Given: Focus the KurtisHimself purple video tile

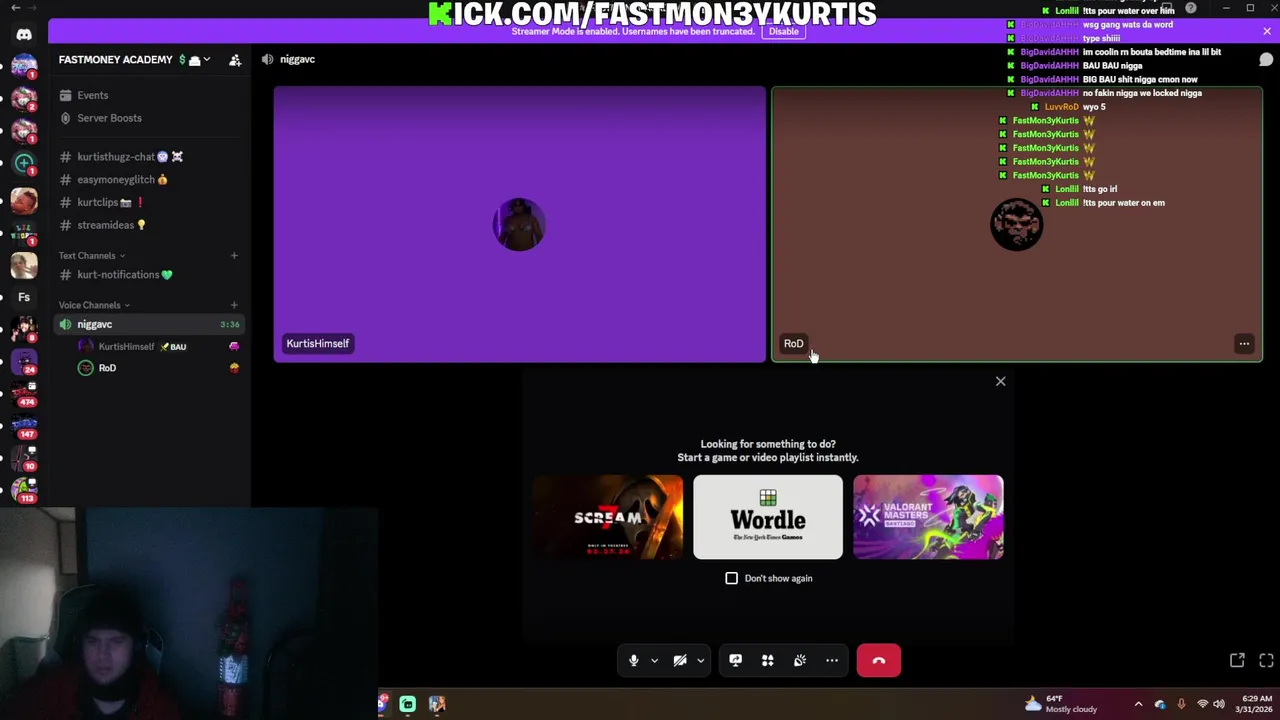Looking at the screenshot, I should tap(520, 224).
